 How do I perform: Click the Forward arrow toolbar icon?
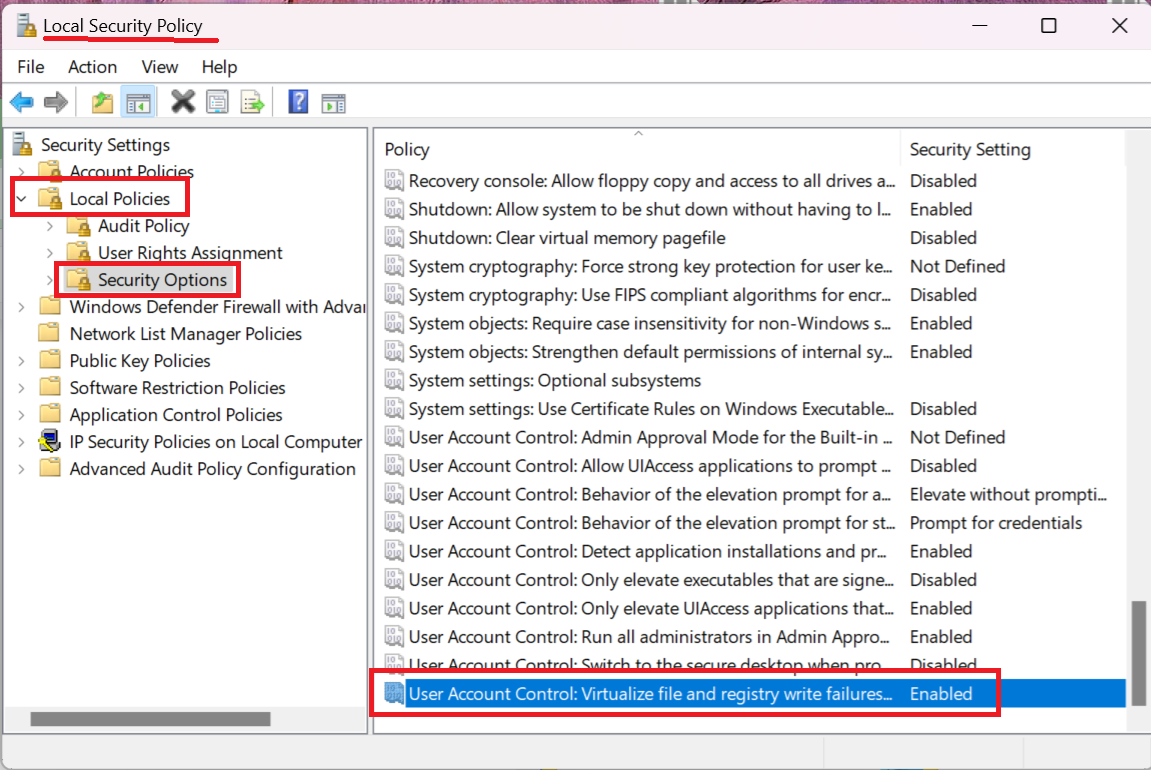tap(56, 102)
